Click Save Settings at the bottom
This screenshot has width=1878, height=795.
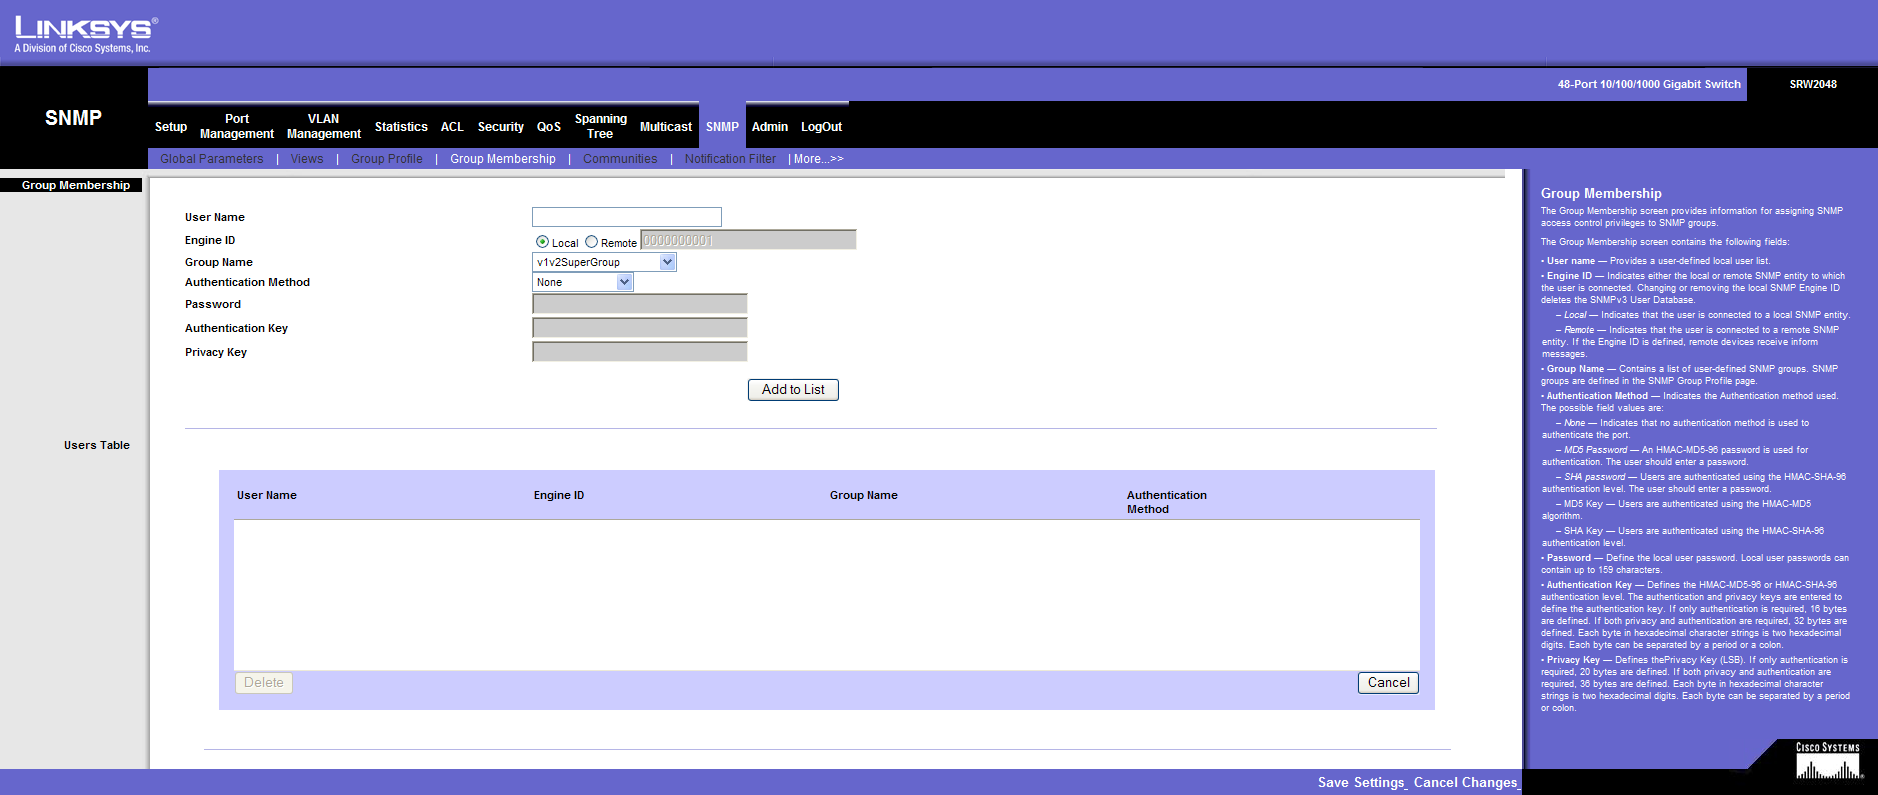(x=1360, y=783)
